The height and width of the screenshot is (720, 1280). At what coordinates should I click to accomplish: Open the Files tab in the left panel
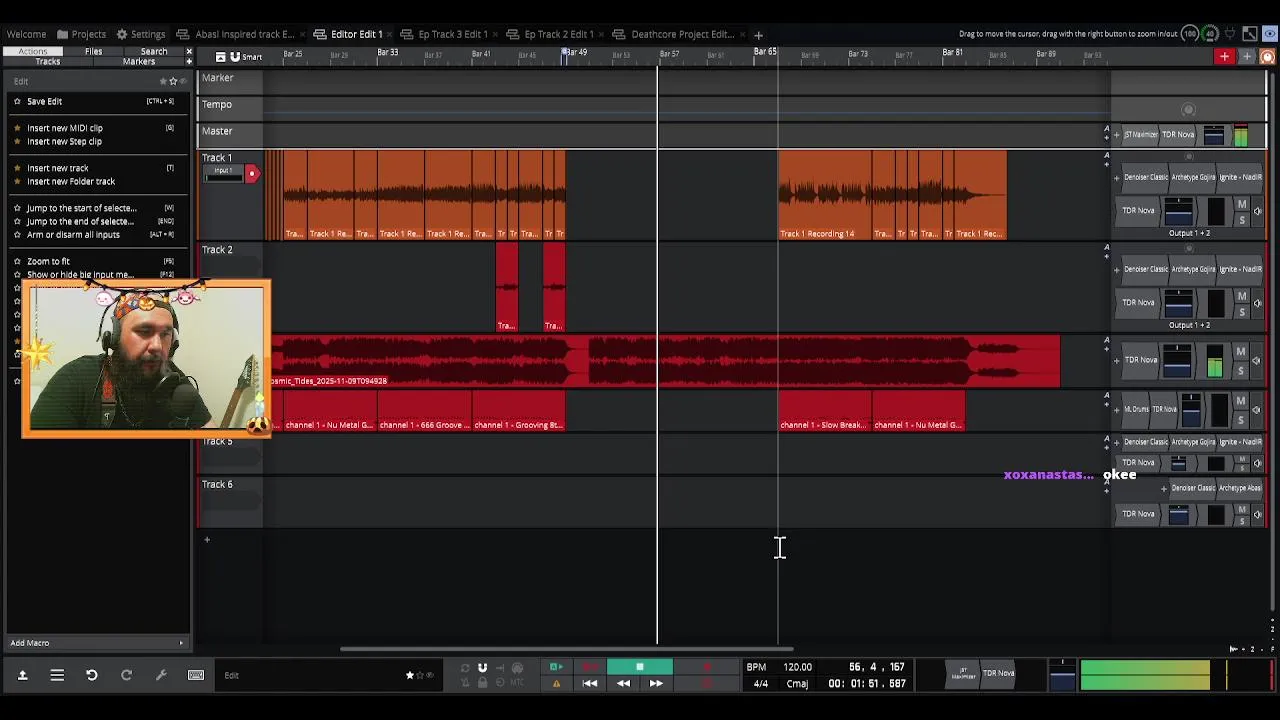[93, 51]
